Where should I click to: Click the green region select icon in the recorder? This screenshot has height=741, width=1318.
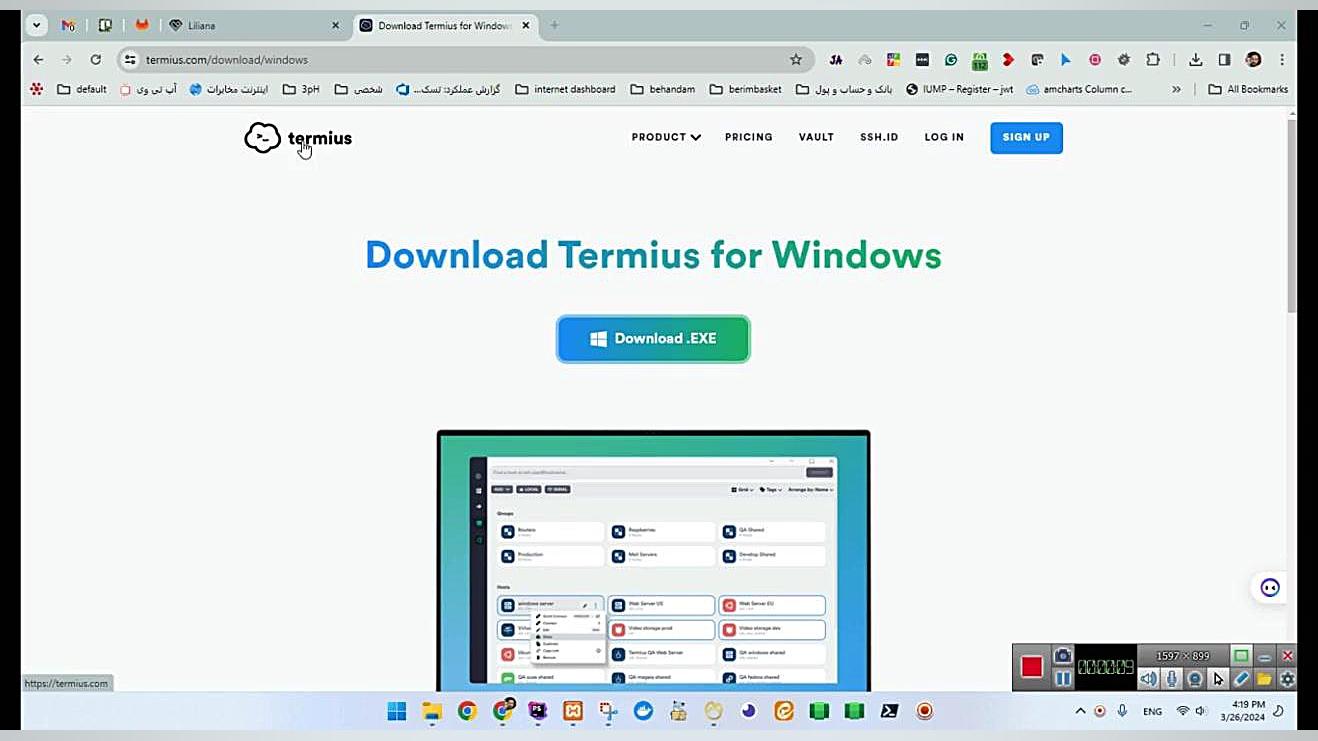tap(1241, 656)
